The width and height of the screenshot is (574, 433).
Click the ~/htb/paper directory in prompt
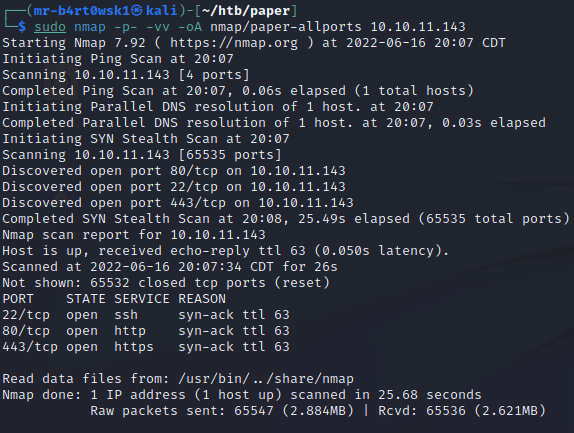click(x=246, y=11)
